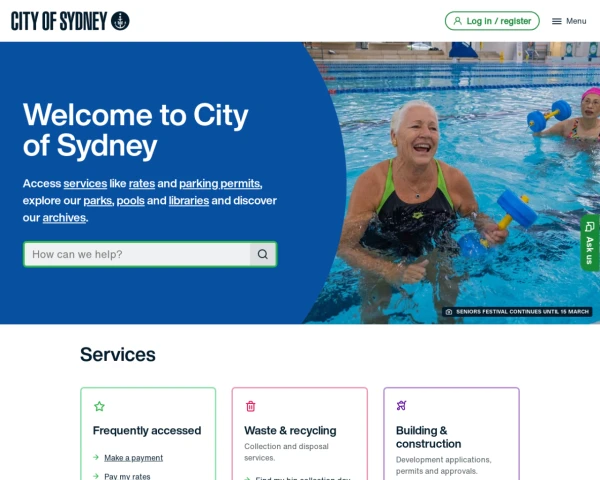Click the star icon on Frequently accessed card
This screenshot has width=600, height=480.
pyautogui.click(x=99, y=406)
